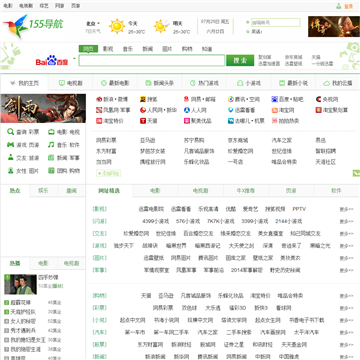Focus the Baidu search text box

152,60
